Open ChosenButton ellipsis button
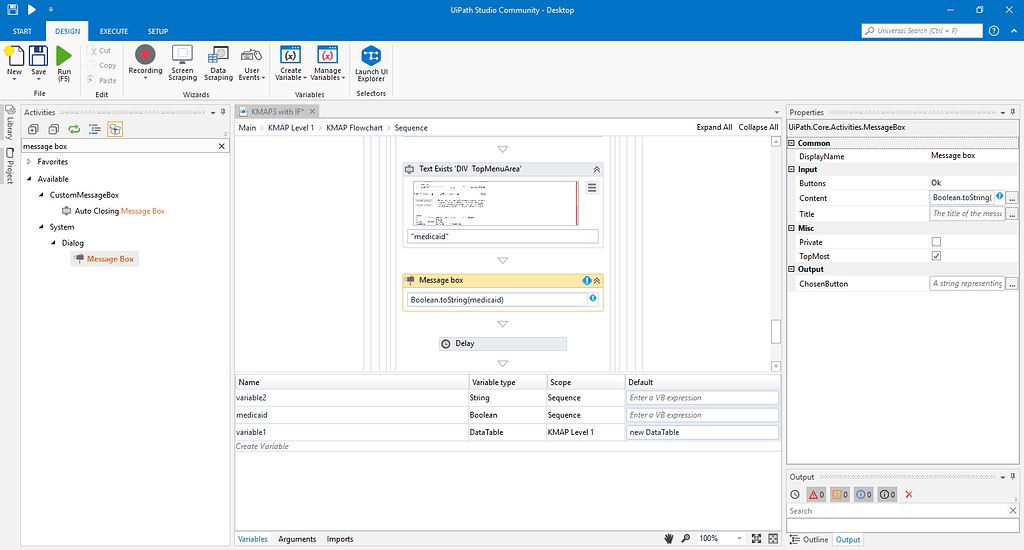The image size is (1024, 550). [1012, 283]
